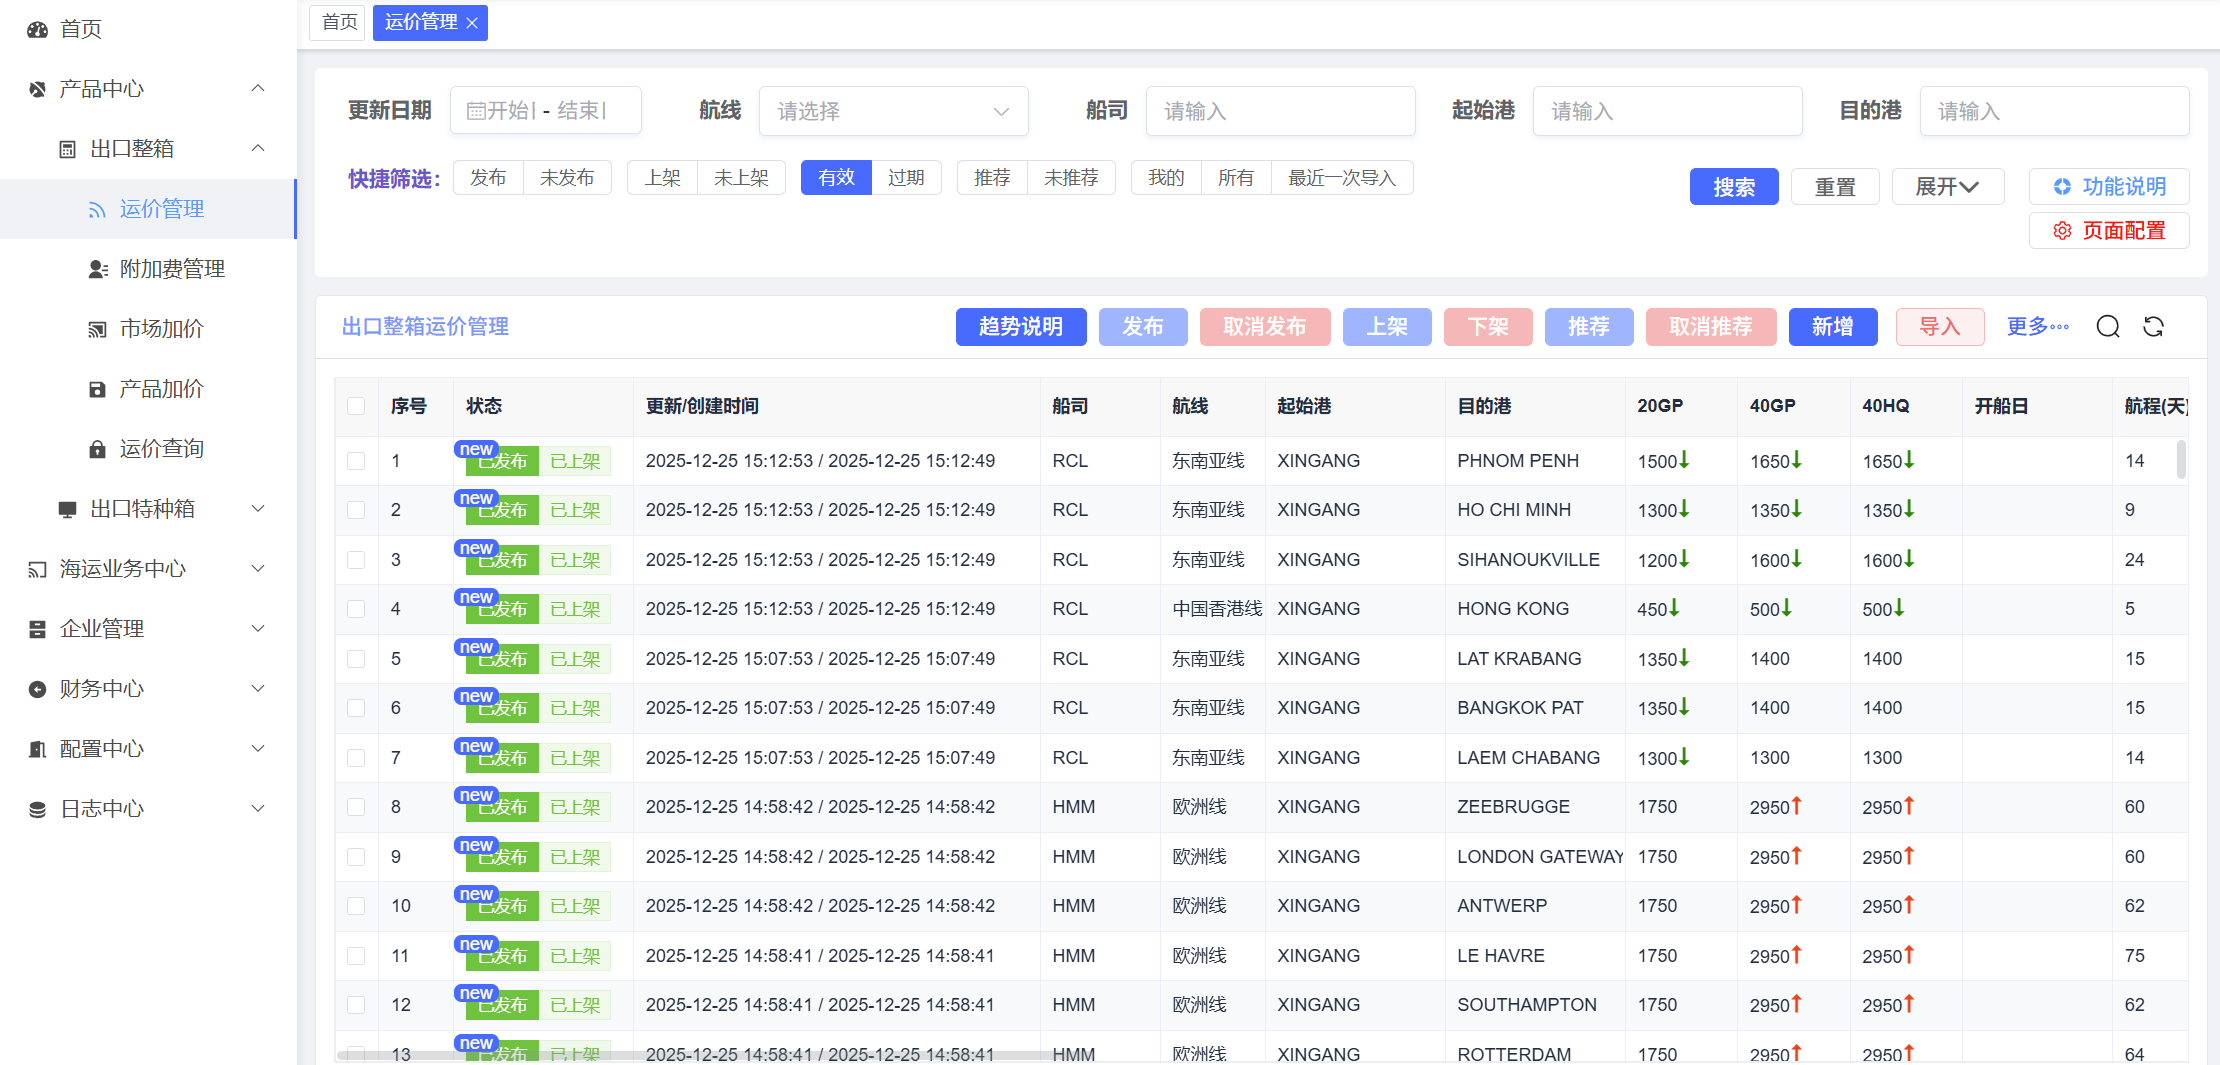Click the 运价查询 lock icon in sidebar
This screenshot has height=1065, width=2220.
[x=97, y=449]
